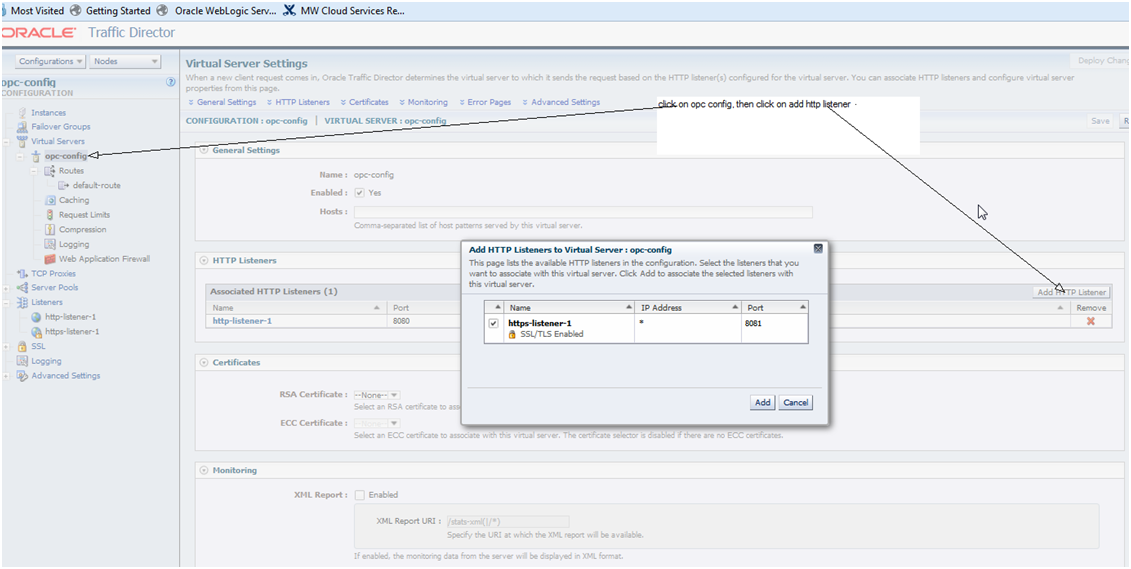The image size is (1131, 569).
Task: Click the Save button
Action: [x=1100, y=121]
